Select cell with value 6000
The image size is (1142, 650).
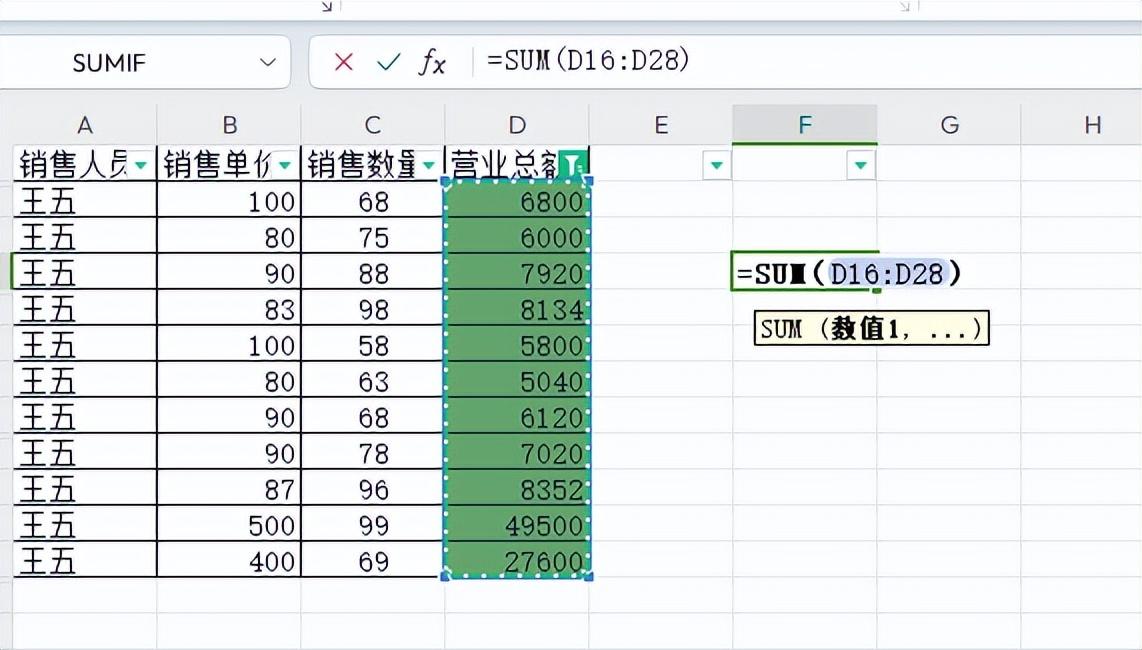pyautogui.click(x=517, y=236)
